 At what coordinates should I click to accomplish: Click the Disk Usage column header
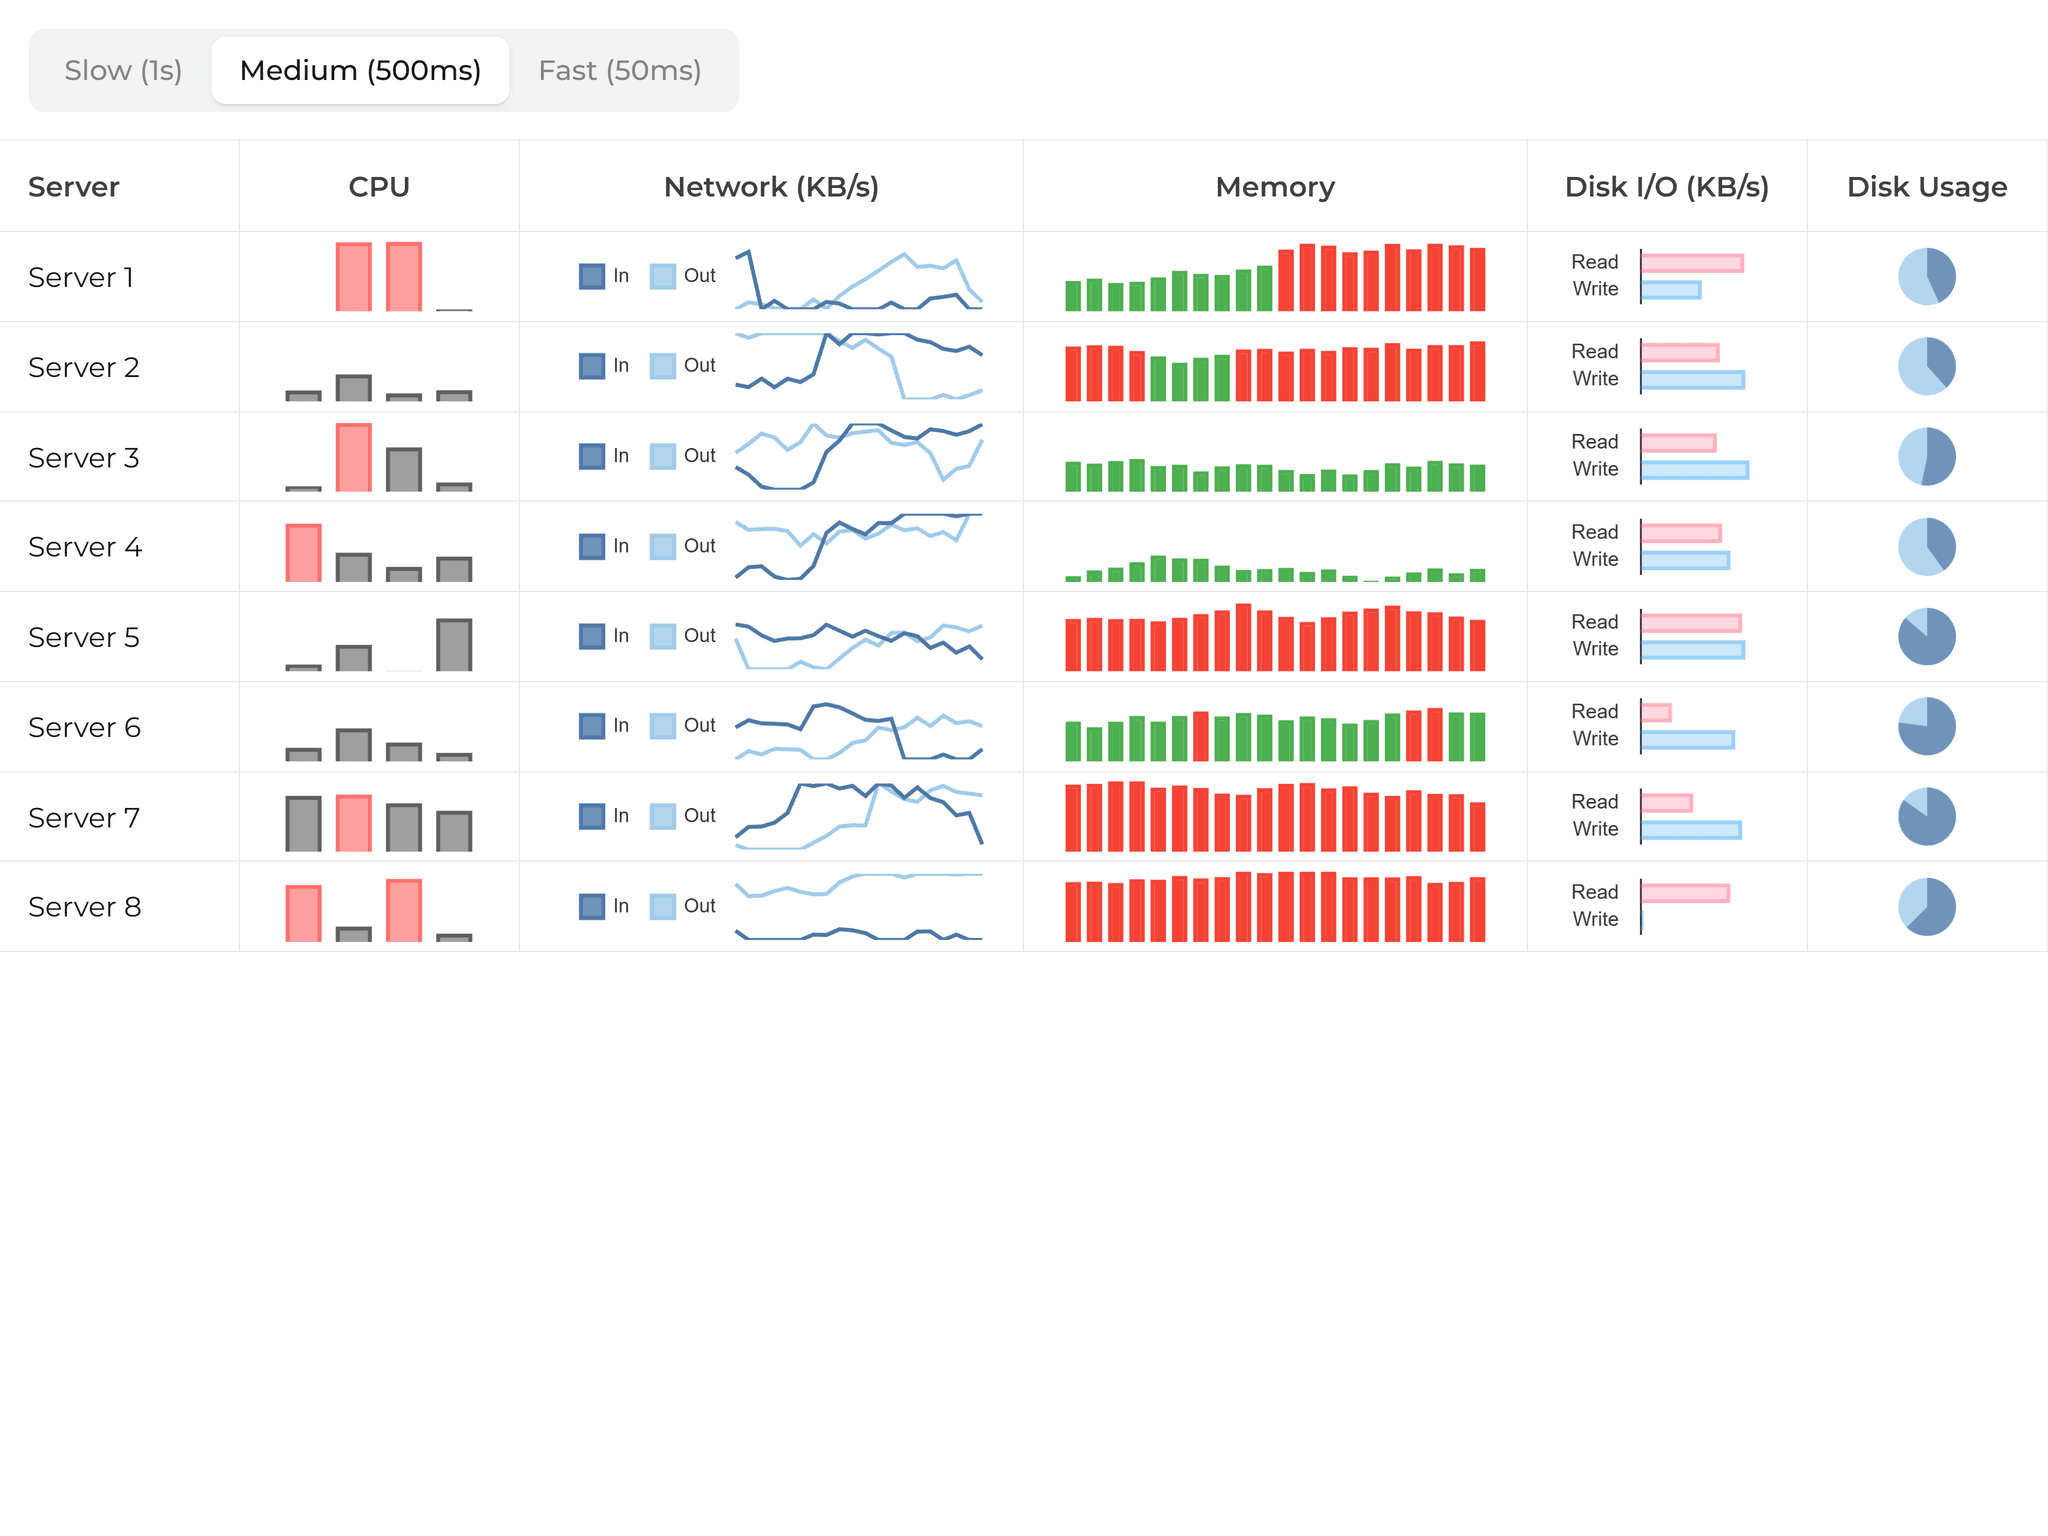coord(1927,187)
